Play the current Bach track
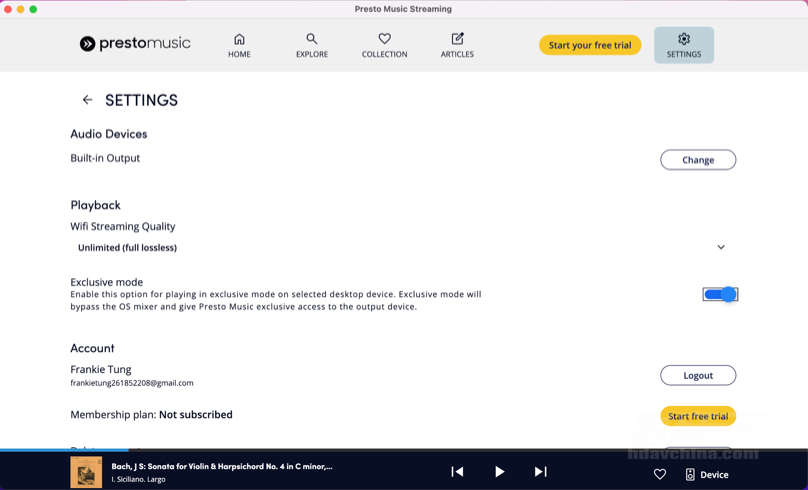The image size is (808, 490). [x=499, y=471]
